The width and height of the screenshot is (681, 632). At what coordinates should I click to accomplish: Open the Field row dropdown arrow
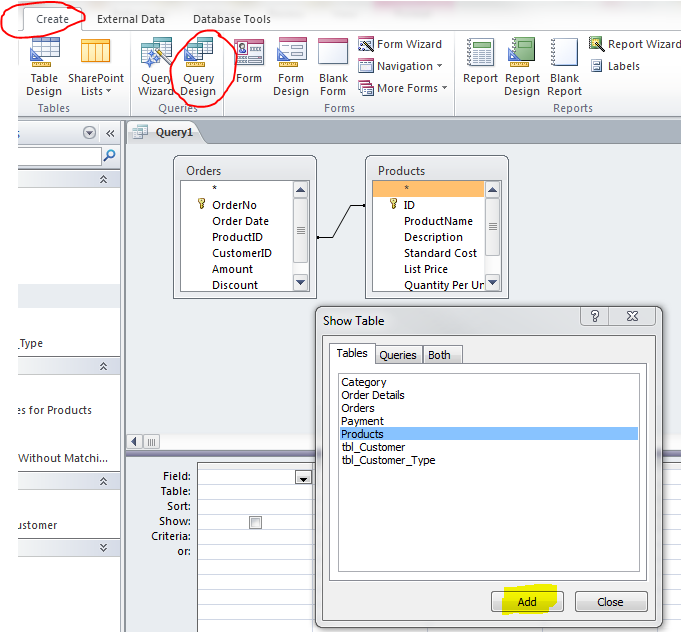coord(303,477)
